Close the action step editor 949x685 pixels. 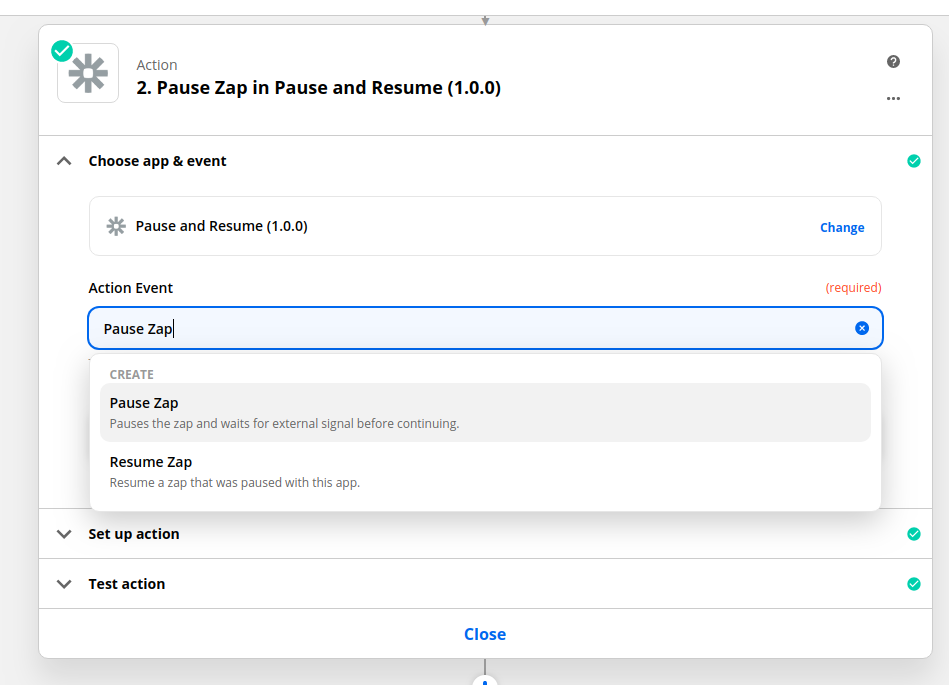click(x=485, y=634)
